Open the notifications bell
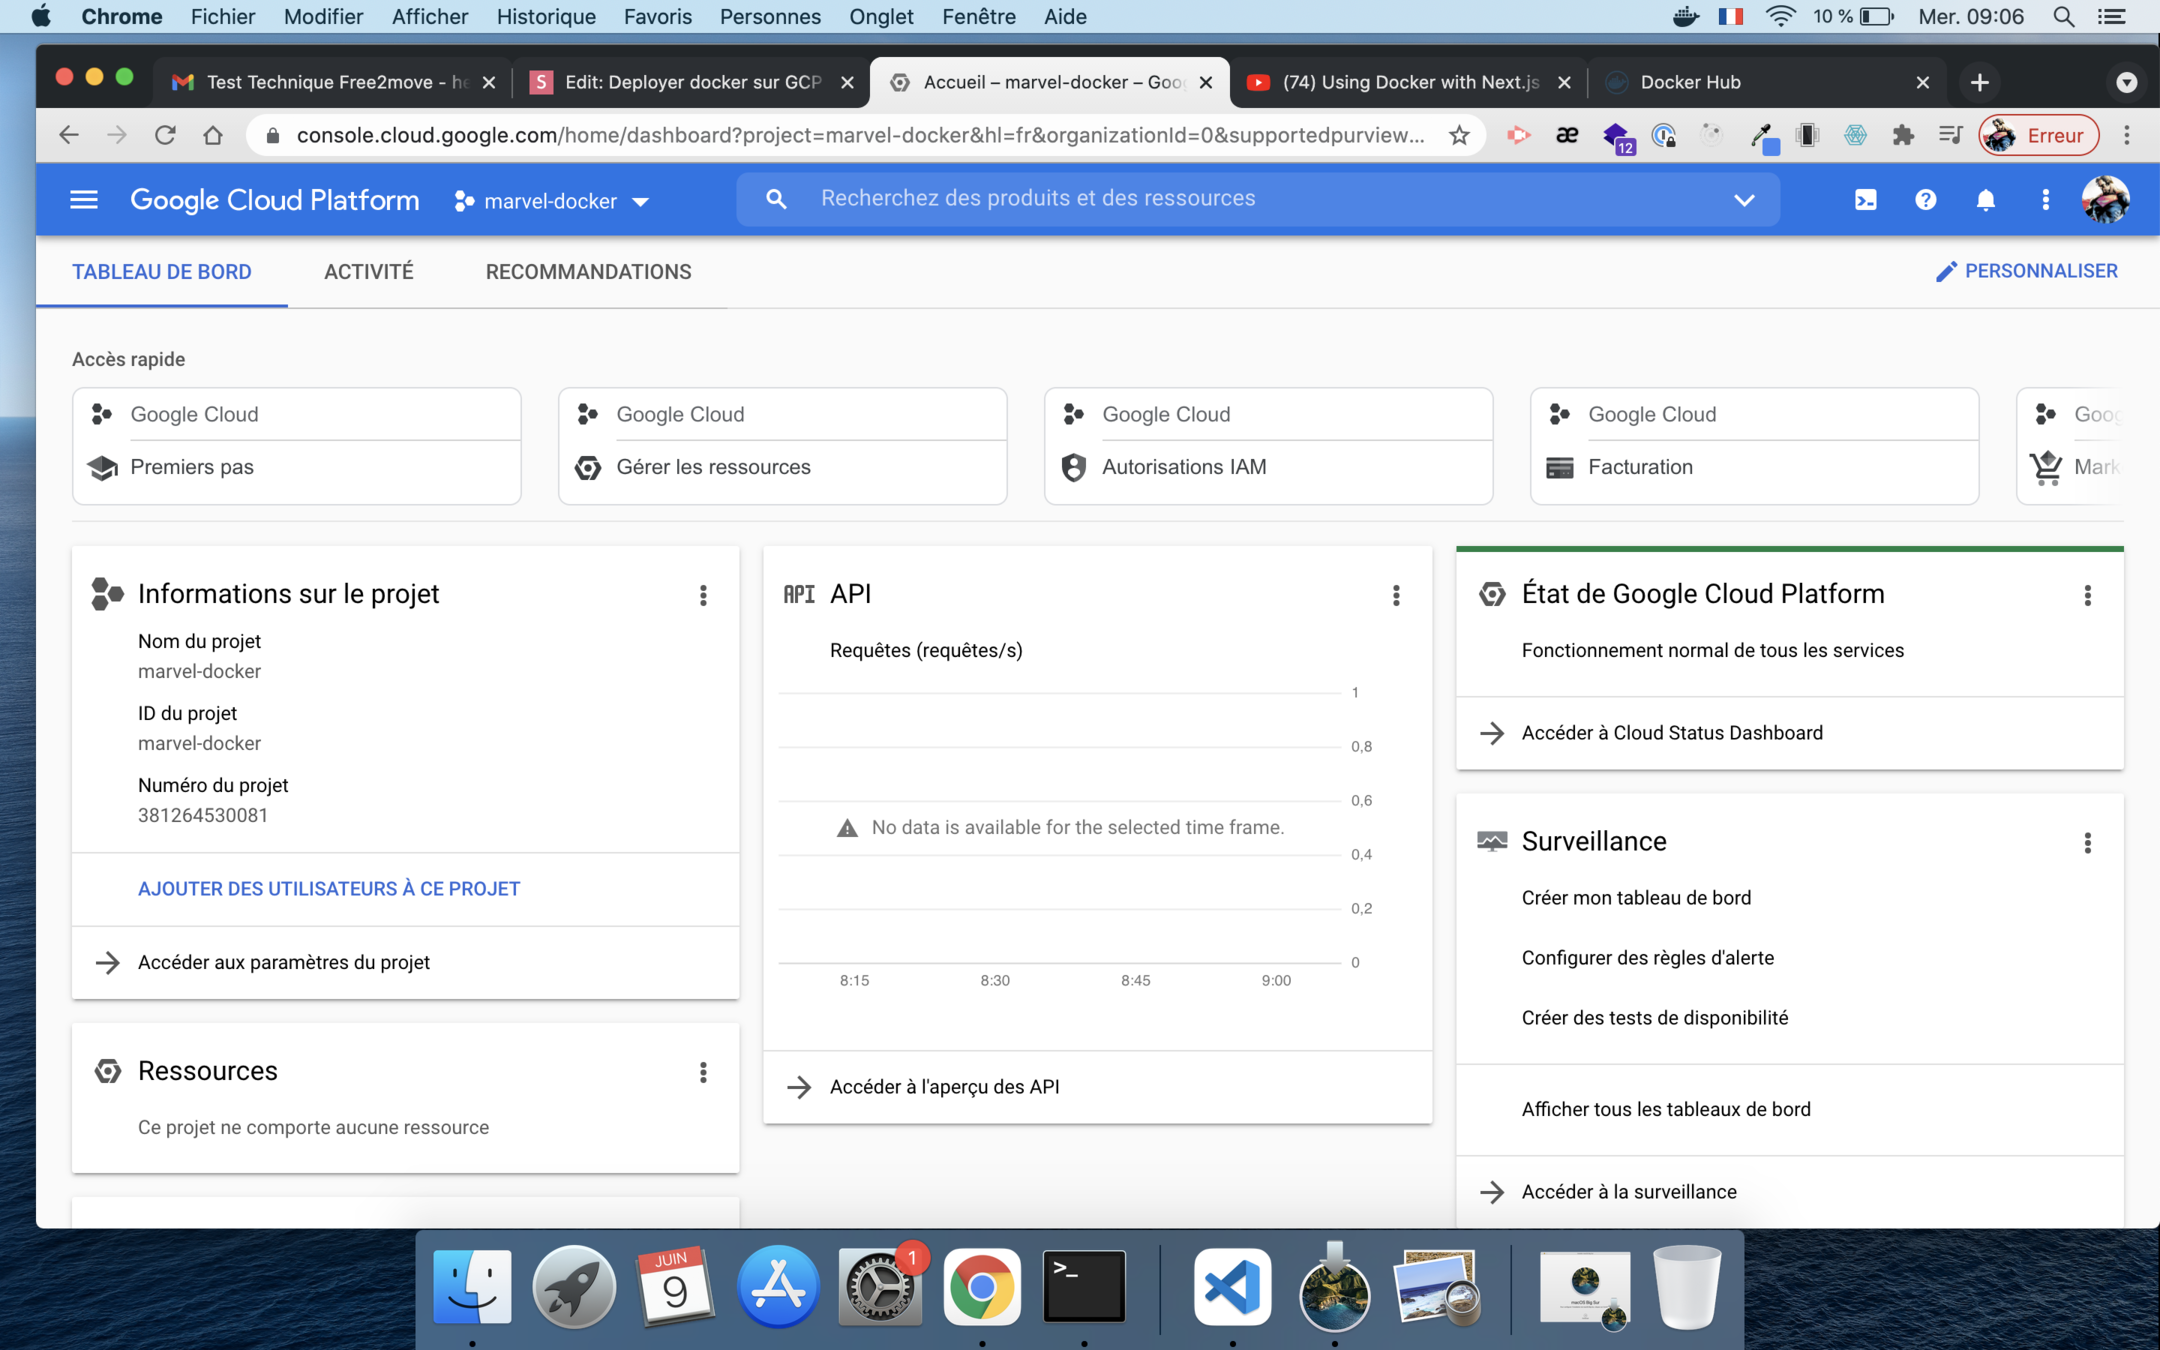The height and width of the screenshot is (1350, 2160). click(1985, 200)
